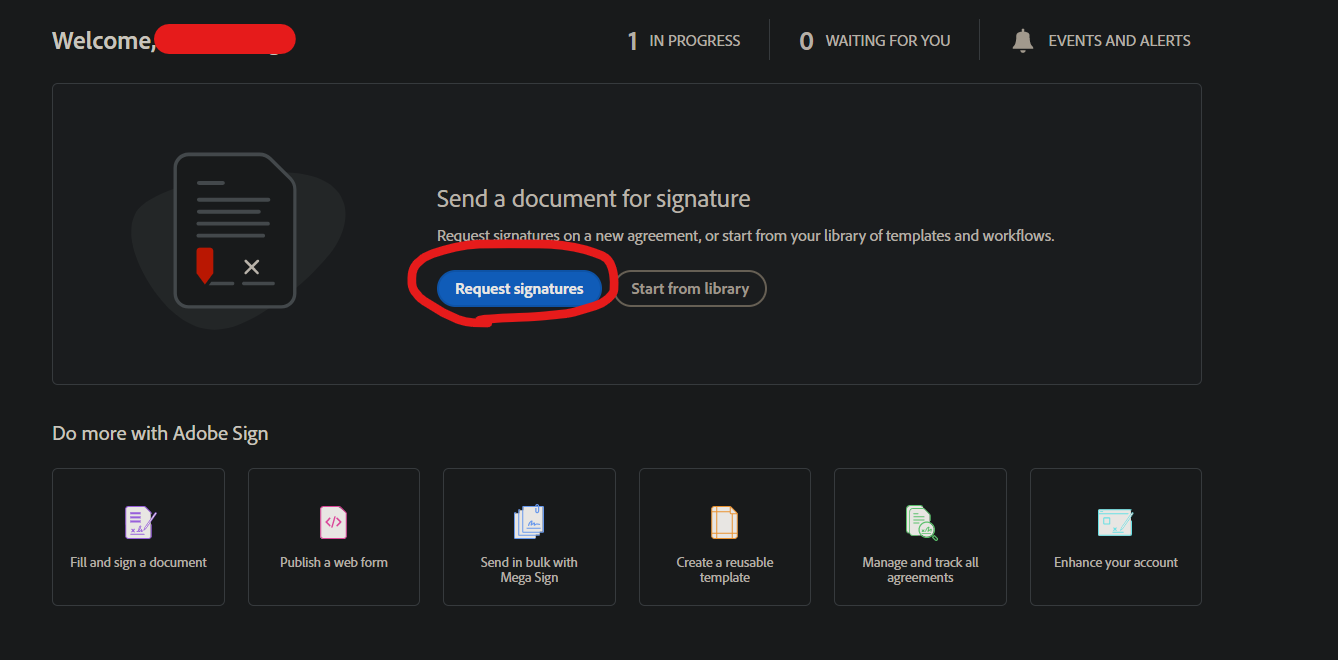Open the manage and track agreements icon

click(x=921, y=522)
